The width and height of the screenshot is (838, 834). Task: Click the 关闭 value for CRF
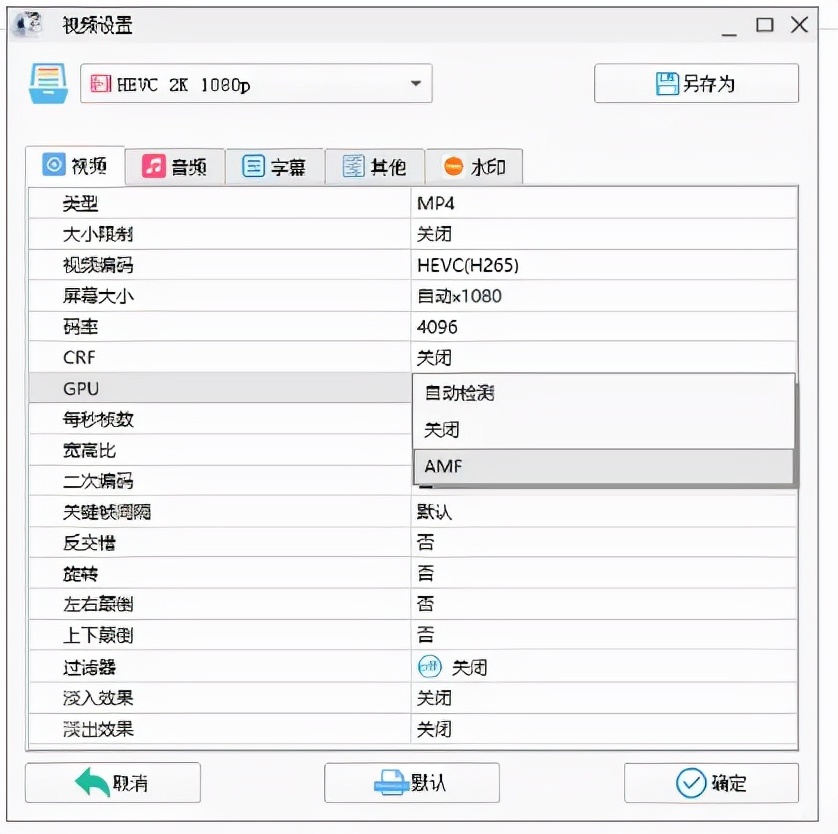(x=434, y=357)
